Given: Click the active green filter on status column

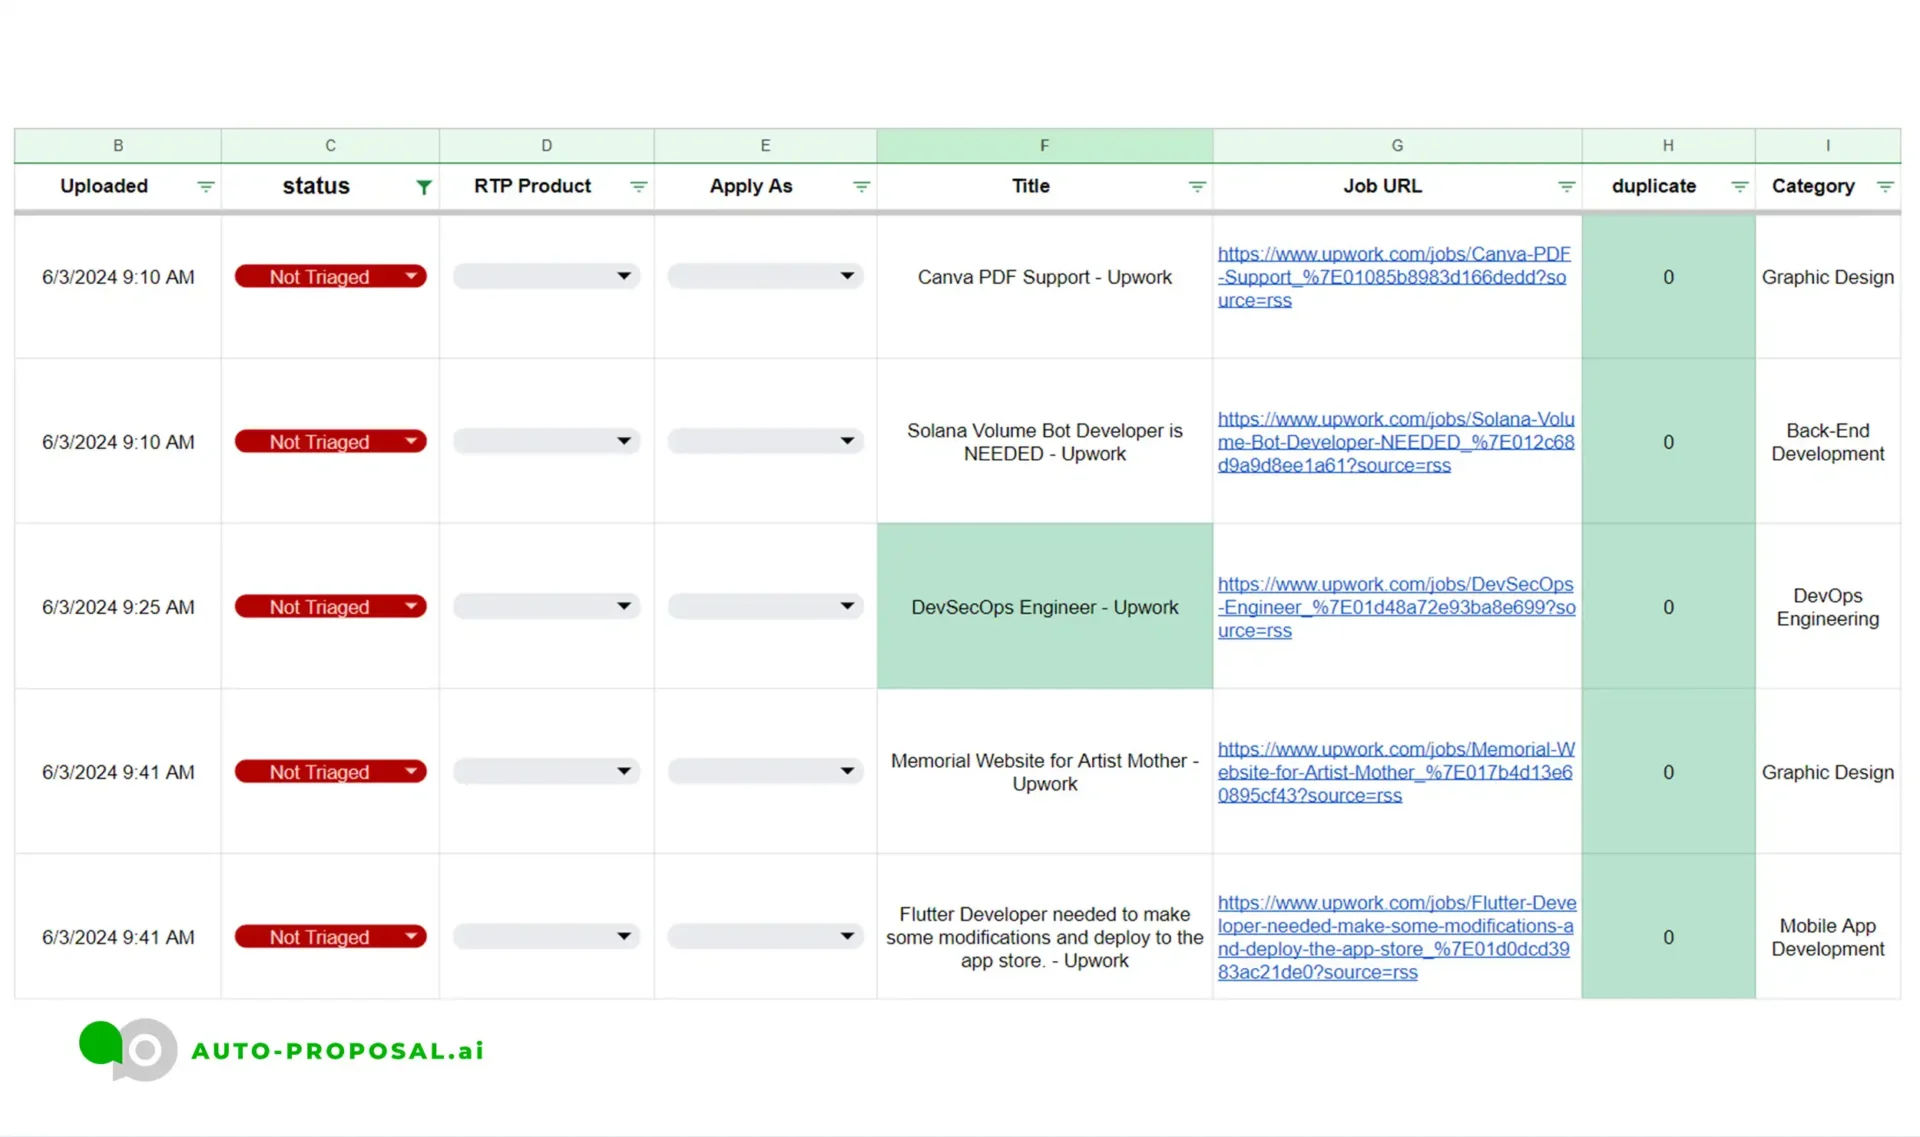Looking at the screenshot, I should [x=424, y=187].
